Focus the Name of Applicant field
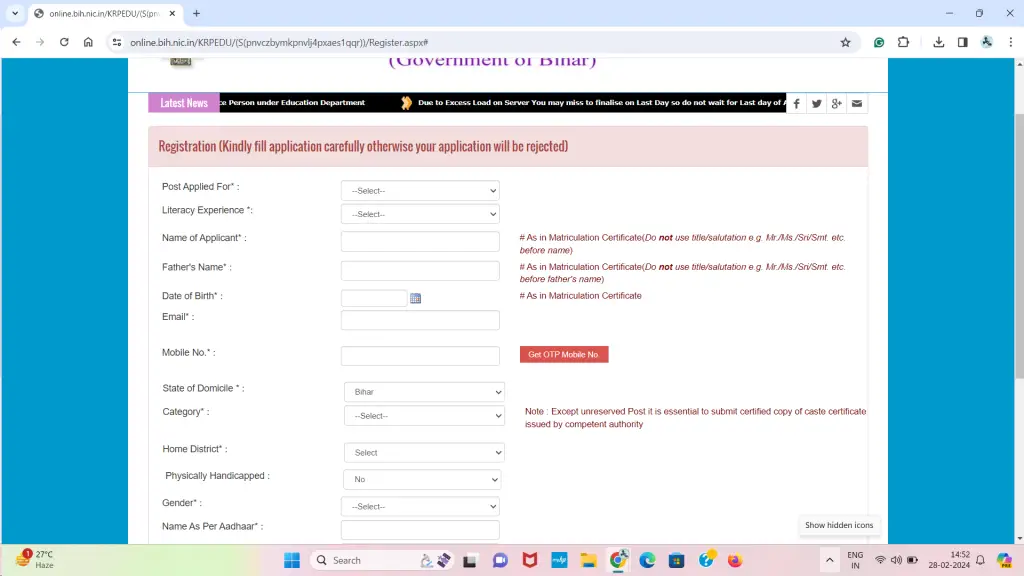This screenshot has width=1024, height=576. tap(420, 242)
